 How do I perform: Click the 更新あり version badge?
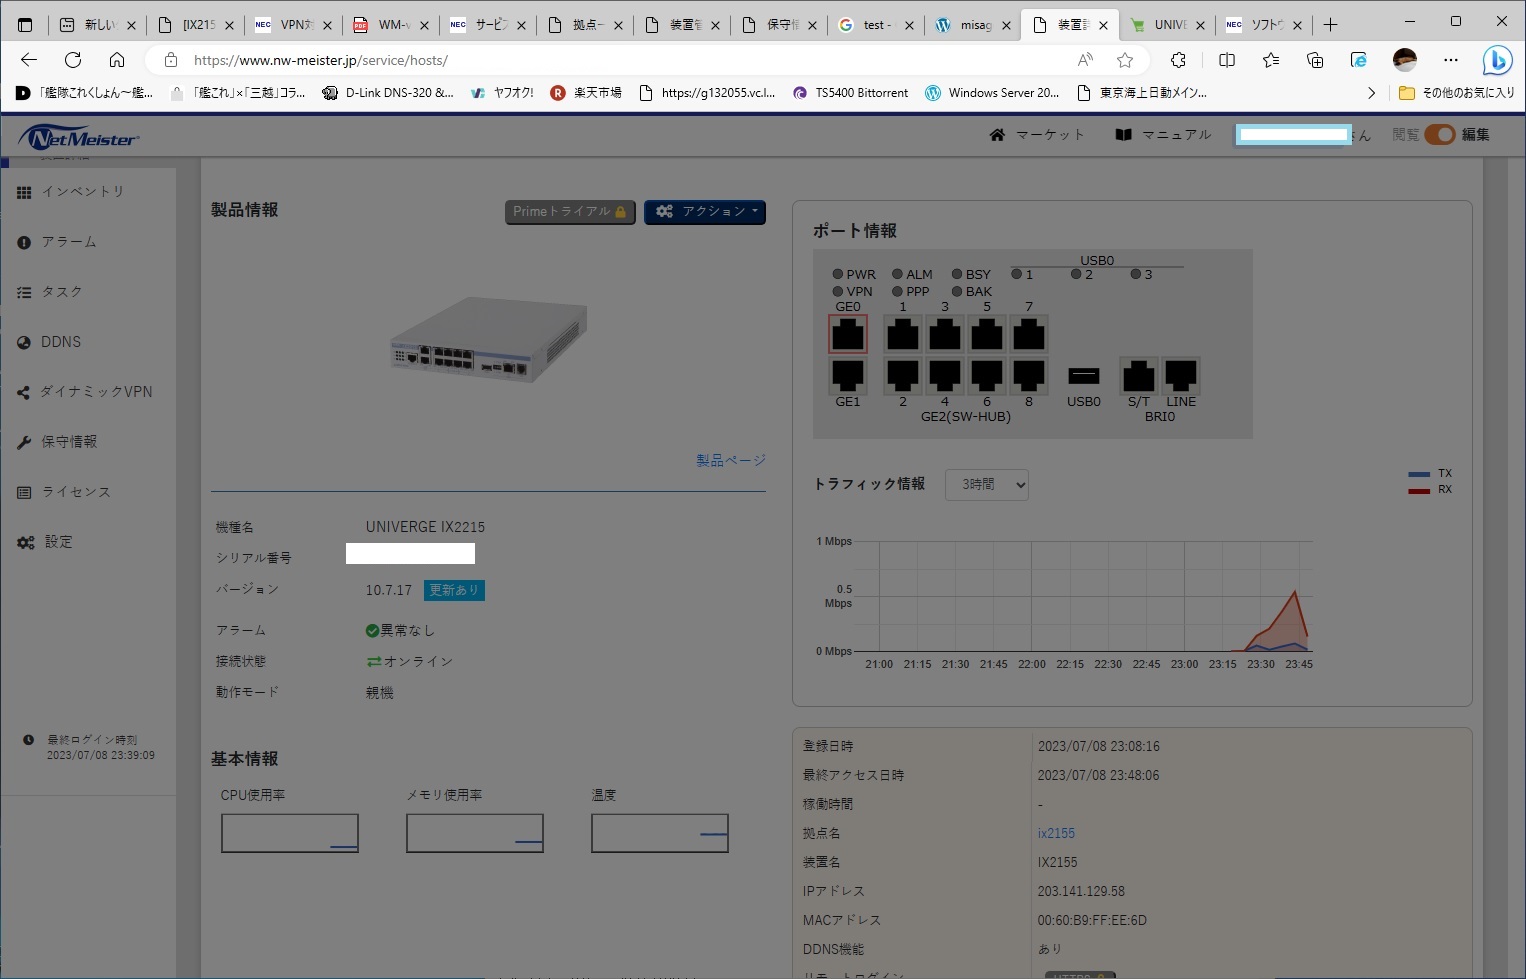click(454, 590)
